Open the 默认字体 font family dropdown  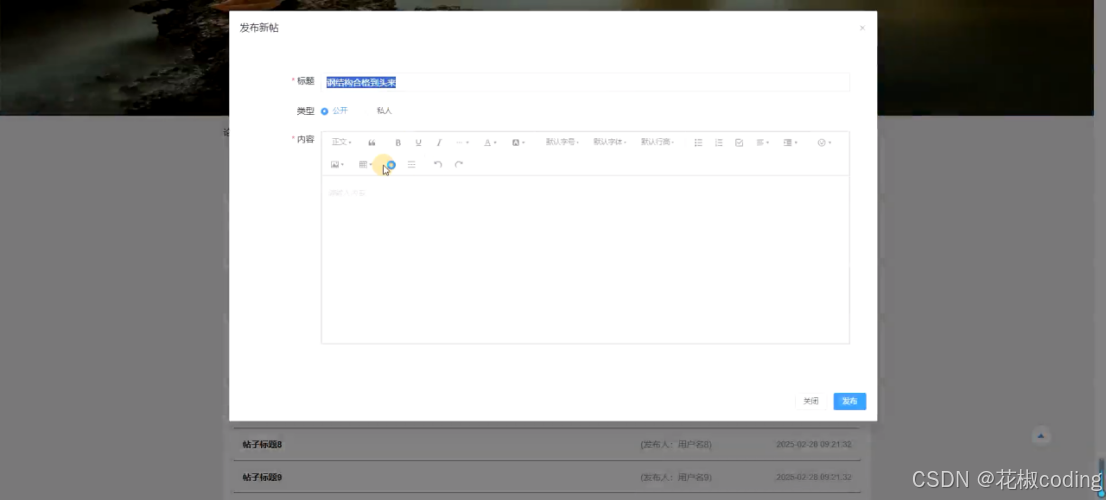point(609,142)
